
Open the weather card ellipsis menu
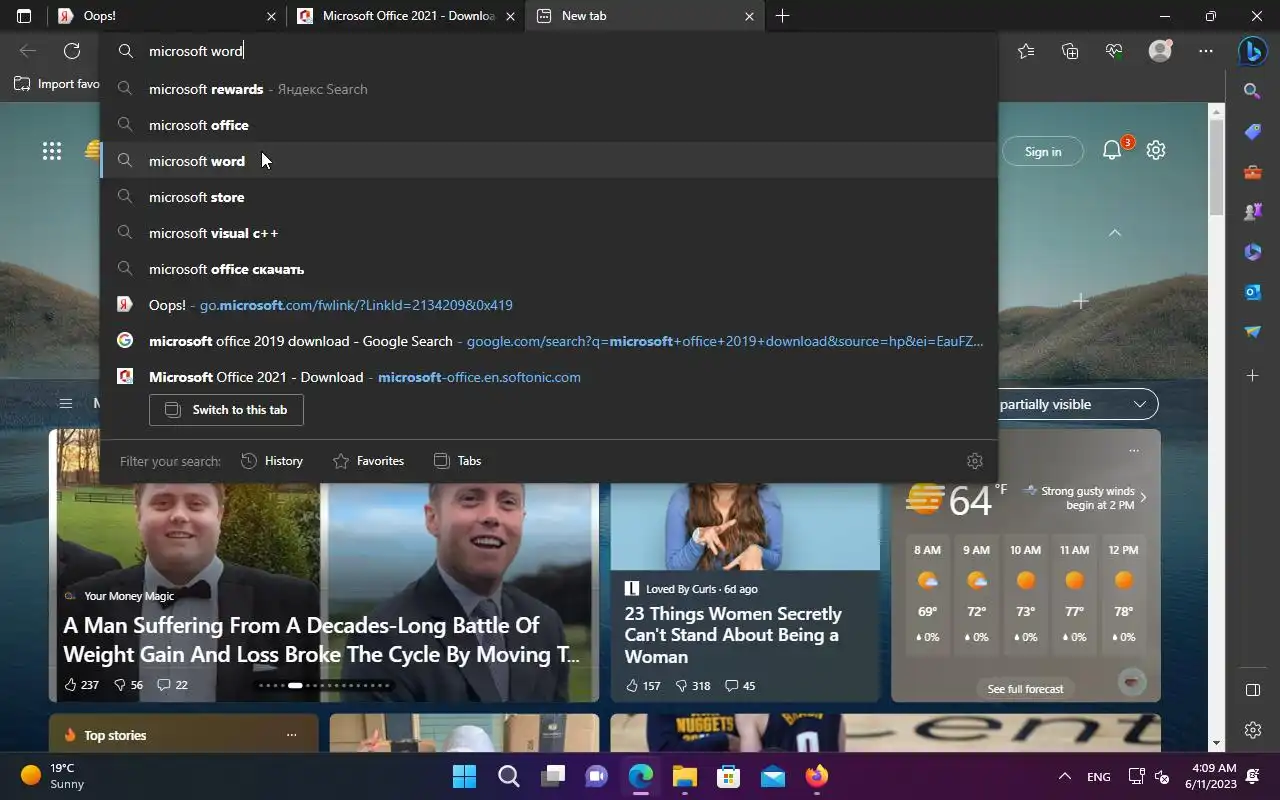(x=1134, y=451)
